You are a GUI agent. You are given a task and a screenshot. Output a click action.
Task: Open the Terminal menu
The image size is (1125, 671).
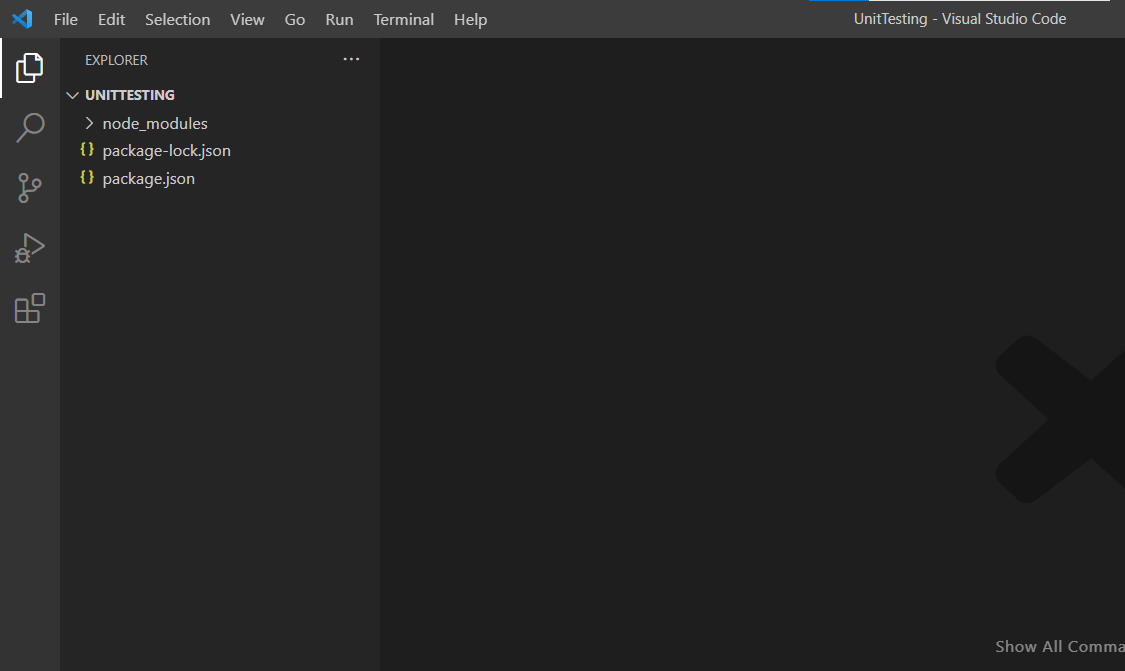click(403, 19)
